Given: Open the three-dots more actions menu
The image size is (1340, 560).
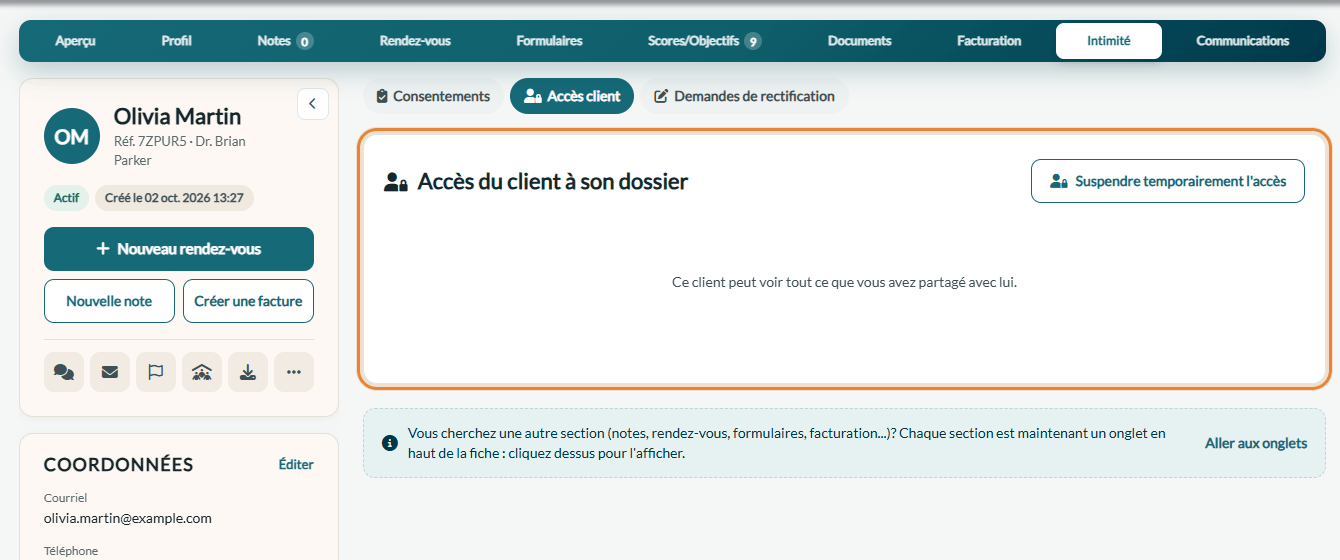Looking at the screenshot, I should pos(294,372).
